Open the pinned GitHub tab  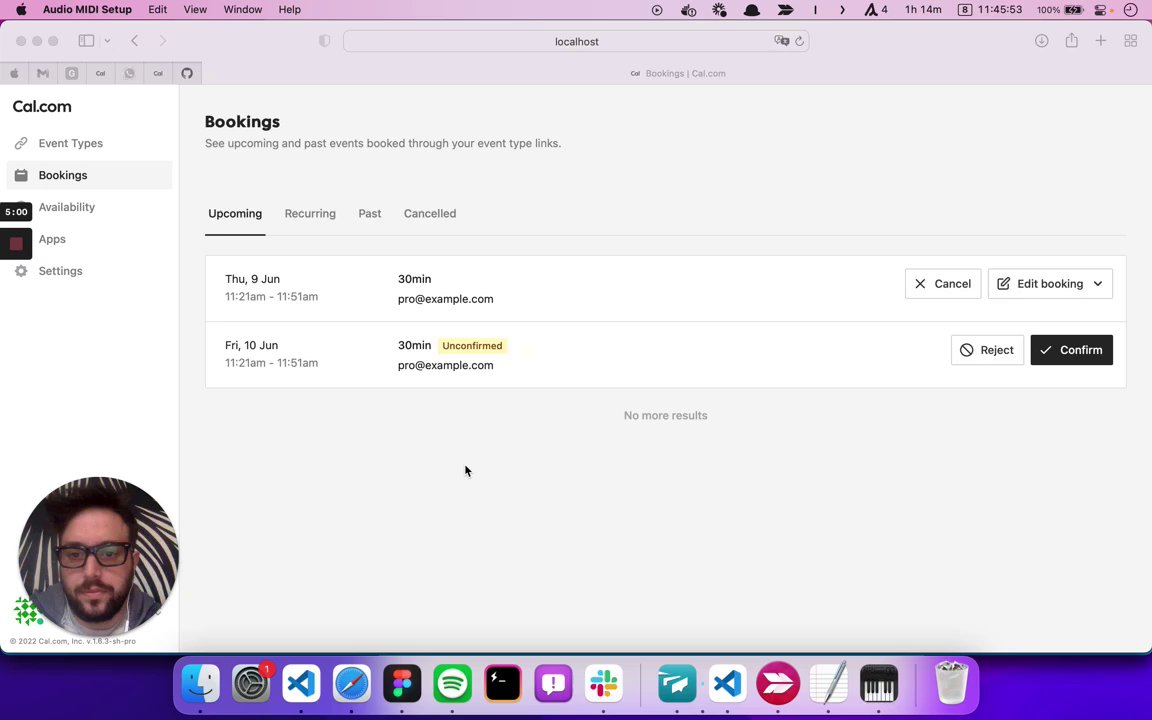[187, 73]
